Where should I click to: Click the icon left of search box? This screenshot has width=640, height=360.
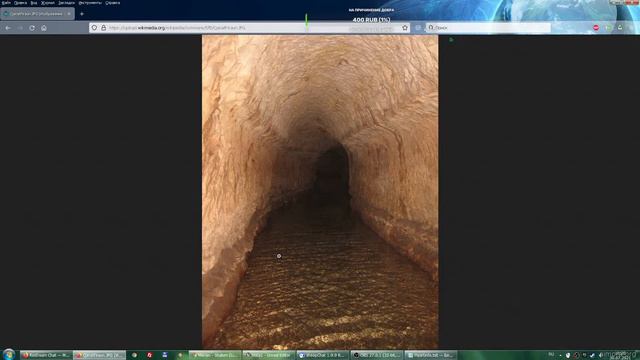click(418, 28)
